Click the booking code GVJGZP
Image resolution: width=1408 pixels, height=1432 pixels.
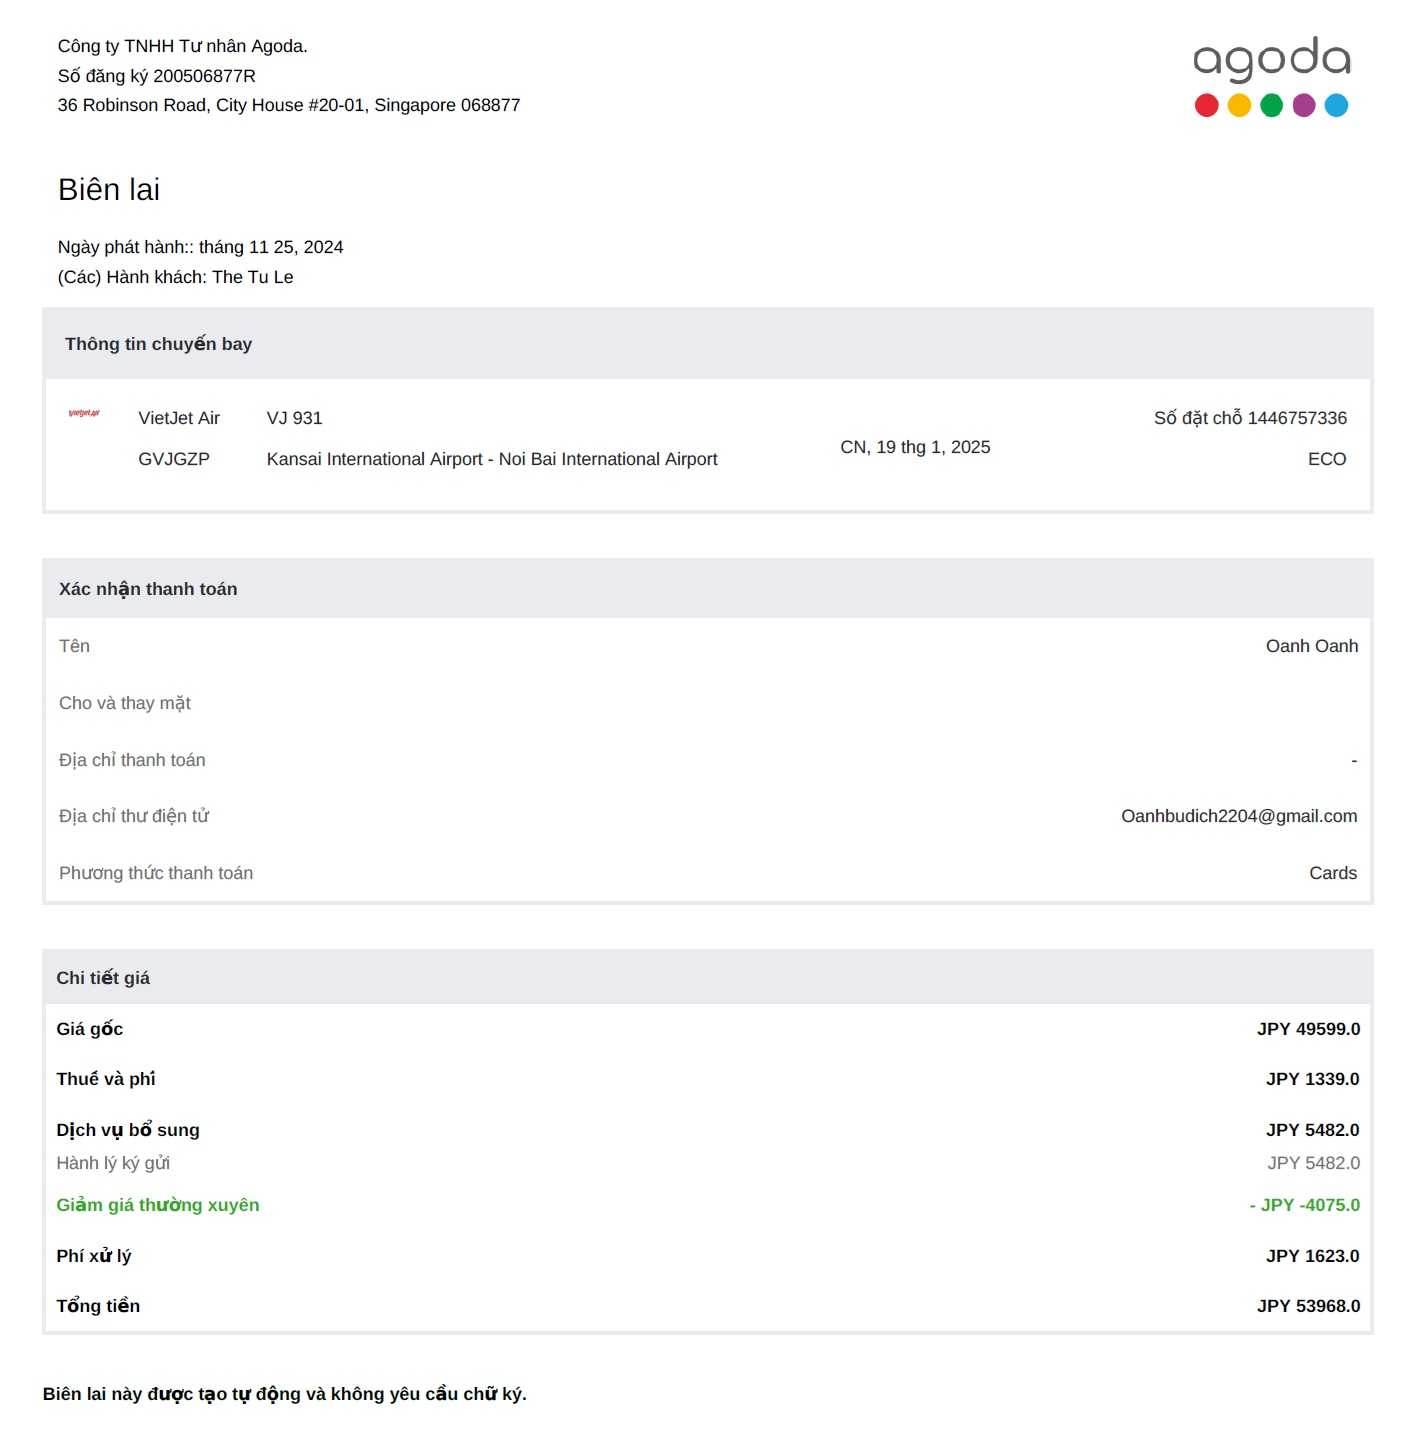pos(174,459)
